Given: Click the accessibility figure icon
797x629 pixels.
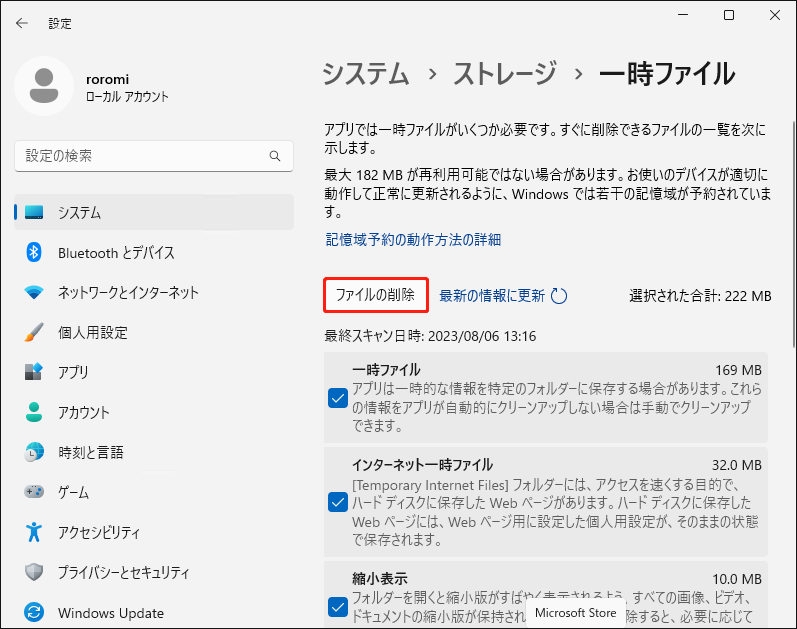Looking at the screenshot, I should coord(34,532).
